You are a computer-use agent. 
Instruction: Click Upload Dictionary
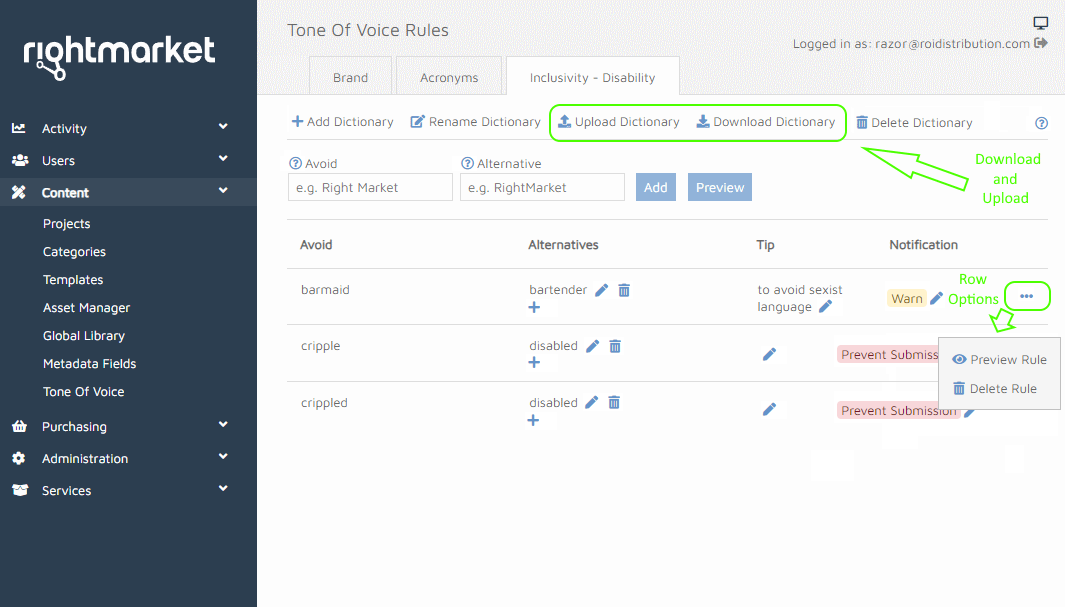pyautogui.click(x=618, y=122)
